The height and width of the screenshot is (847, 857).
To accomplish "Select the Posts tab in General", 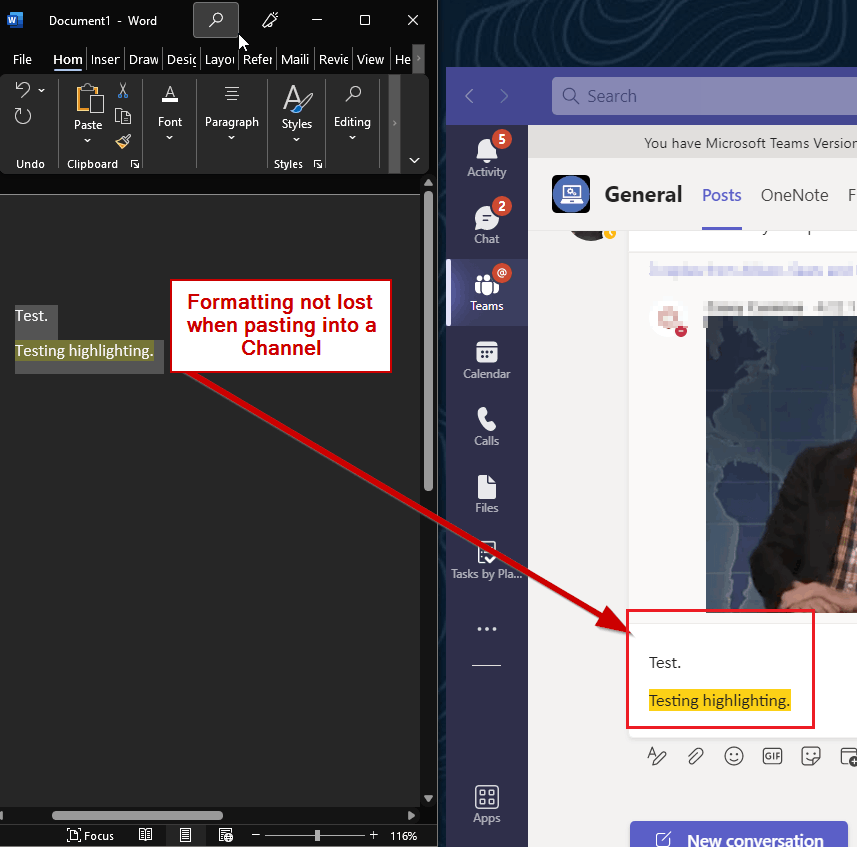I will pos(721,195).
